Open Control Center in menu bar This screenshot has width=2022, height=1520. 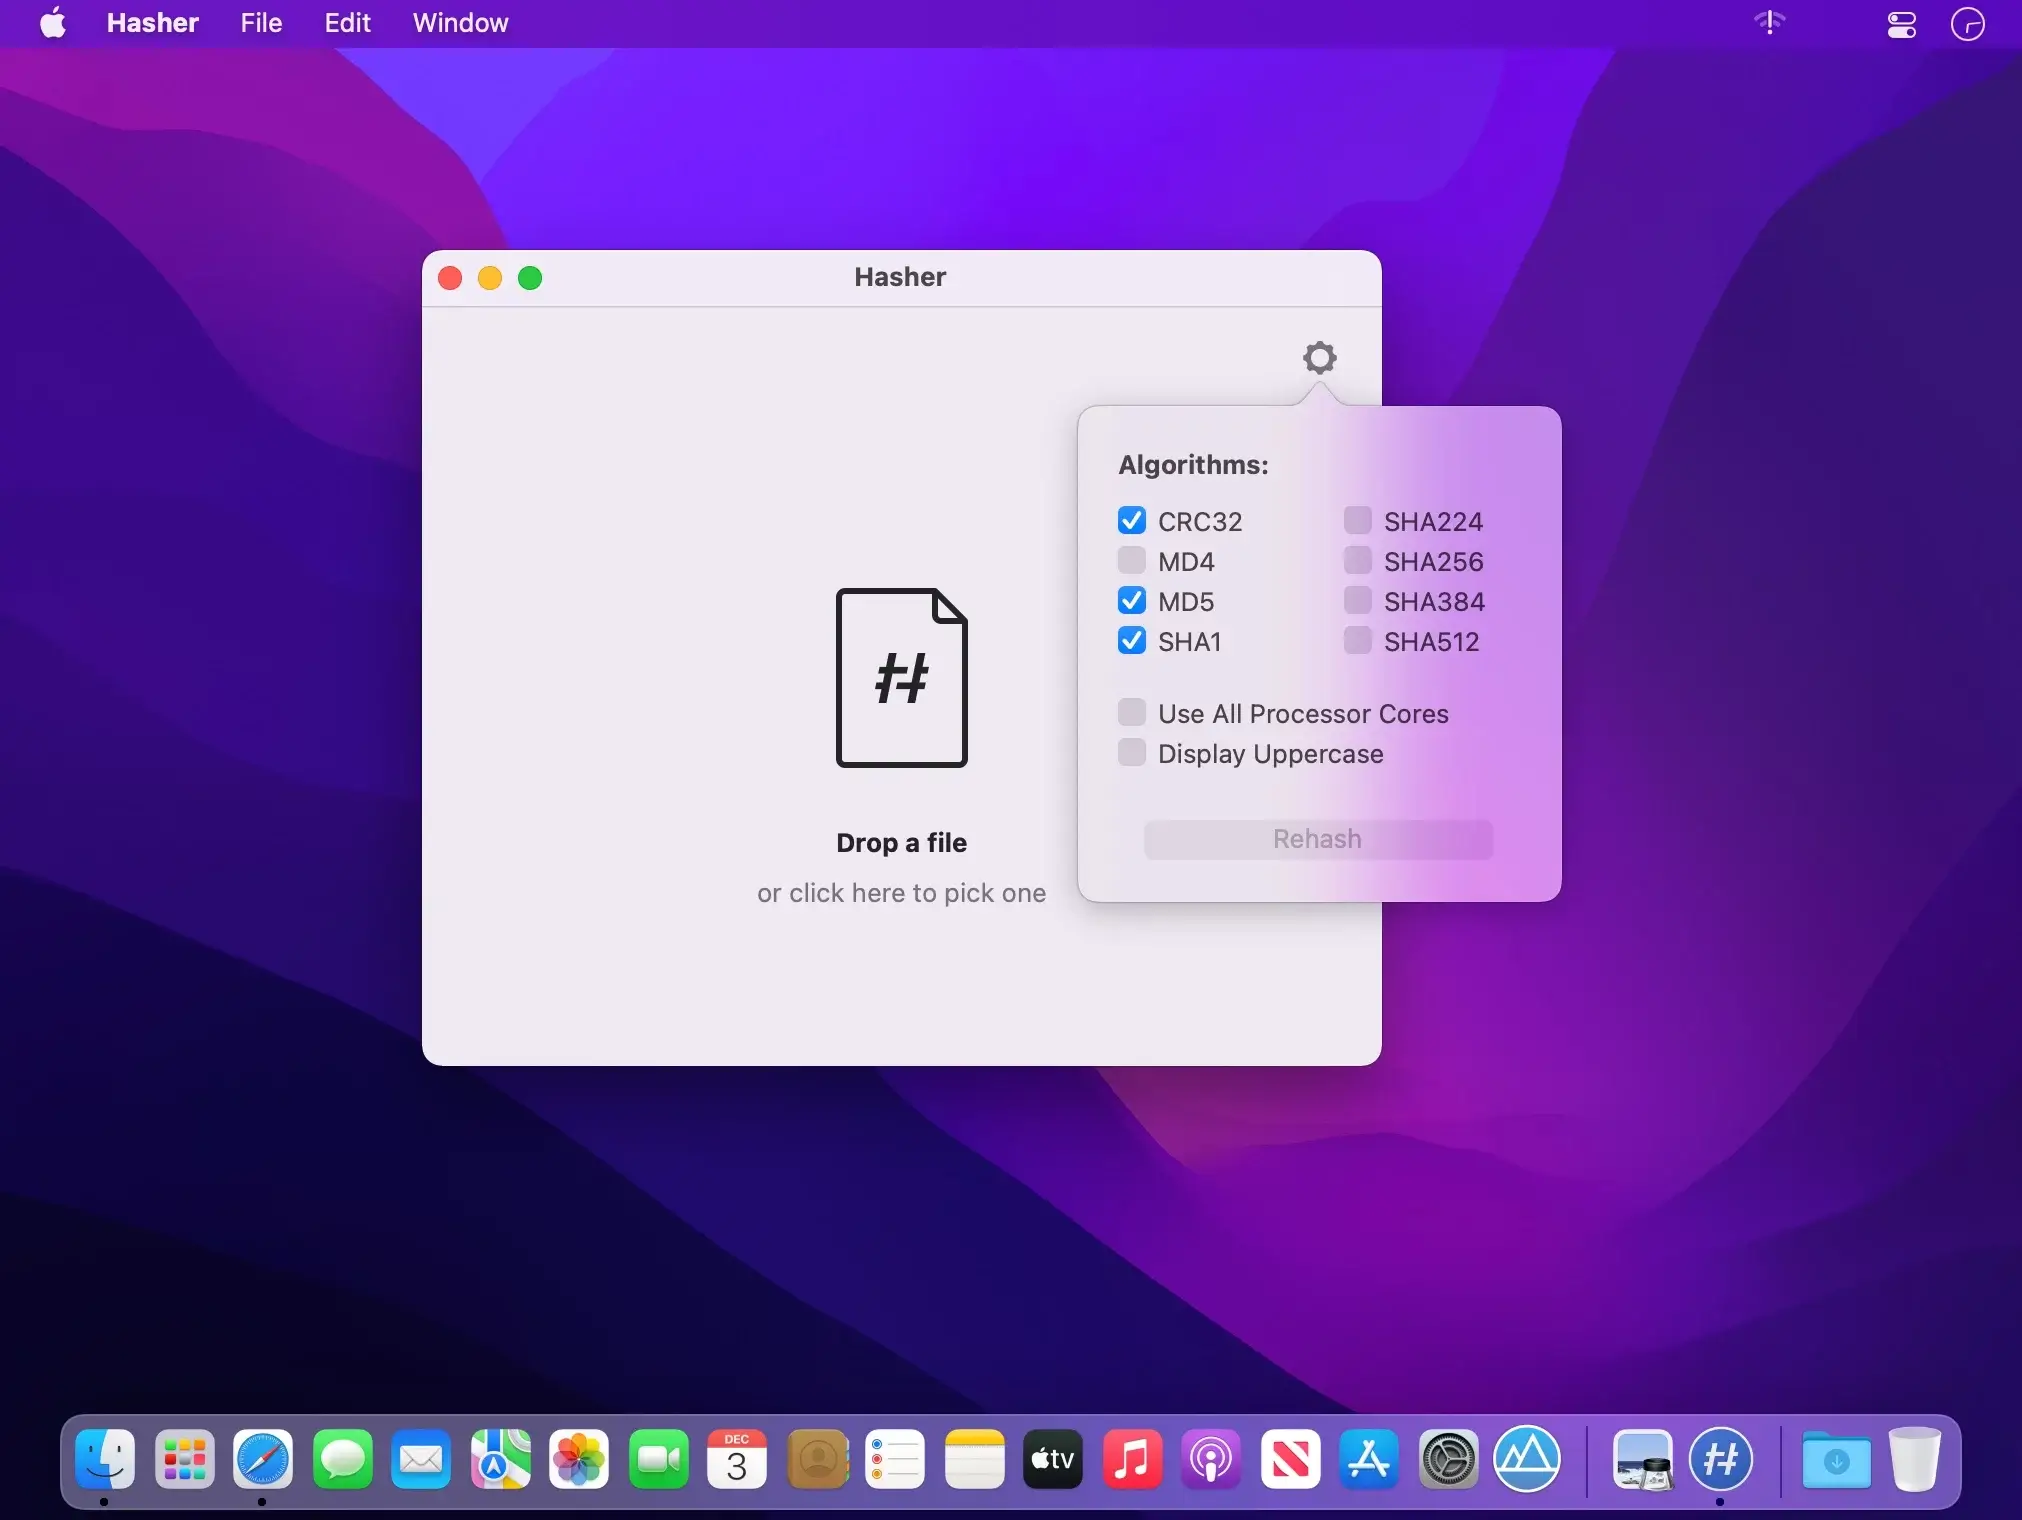point(1901,24)
